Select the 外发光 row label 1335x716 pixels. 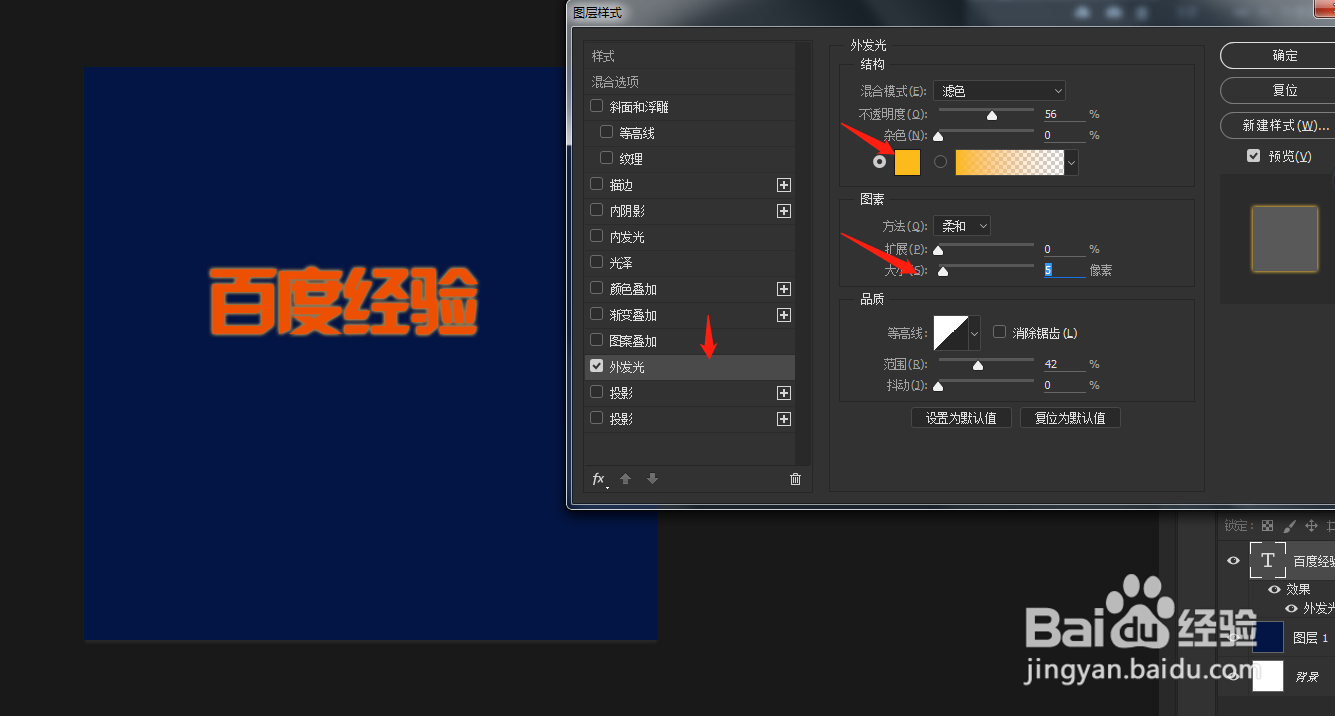tap(627, 367)
